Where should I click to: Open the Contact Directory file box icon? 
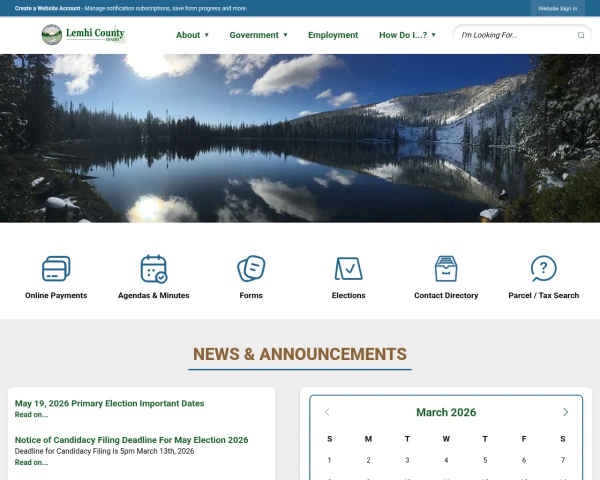(x=446, y=268)
